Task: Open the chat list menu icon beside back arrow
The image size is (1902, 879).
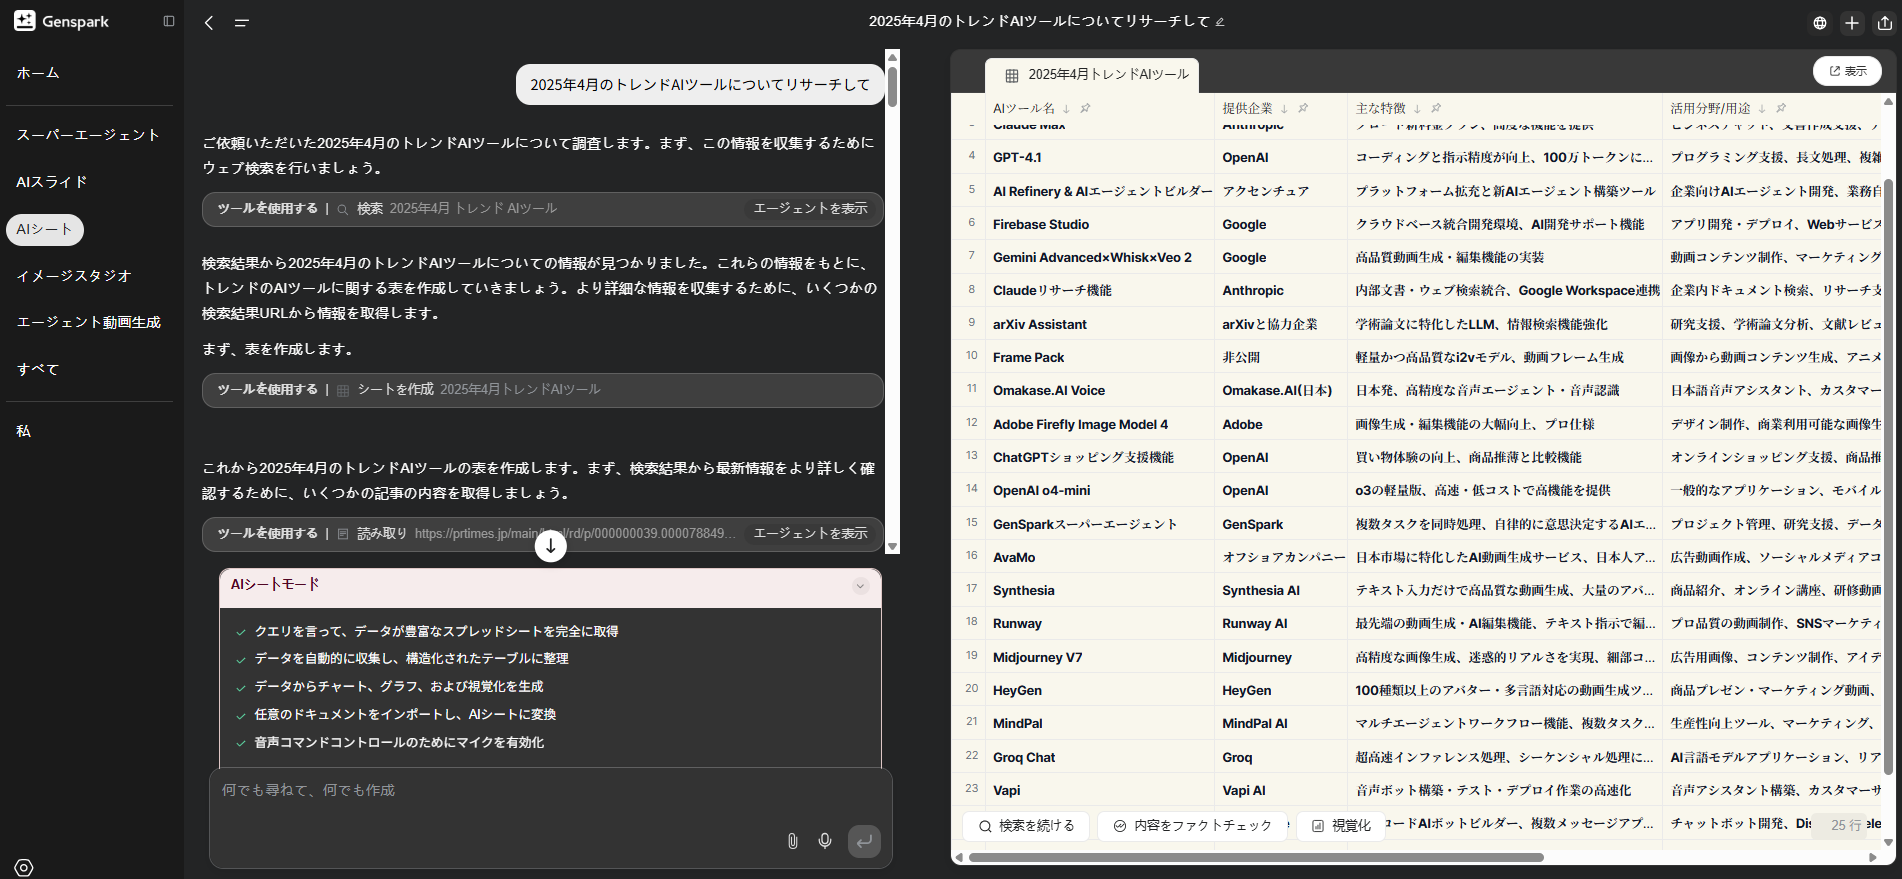Action: tap(242, 22)
